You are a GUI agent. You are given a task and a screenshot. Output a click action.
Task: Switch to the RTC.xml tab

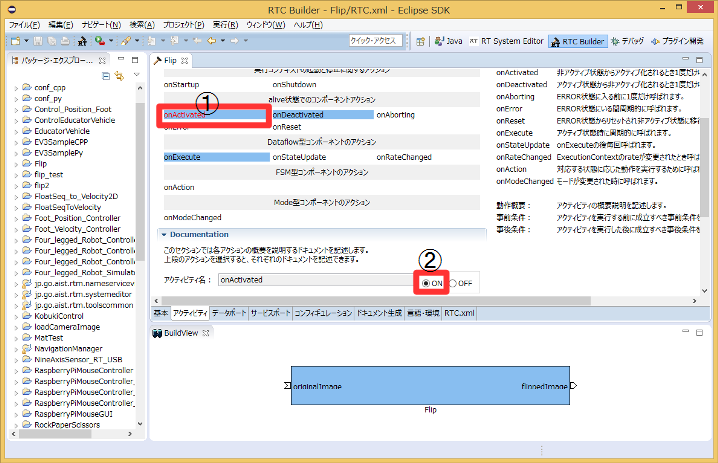[x=459, y=313]
